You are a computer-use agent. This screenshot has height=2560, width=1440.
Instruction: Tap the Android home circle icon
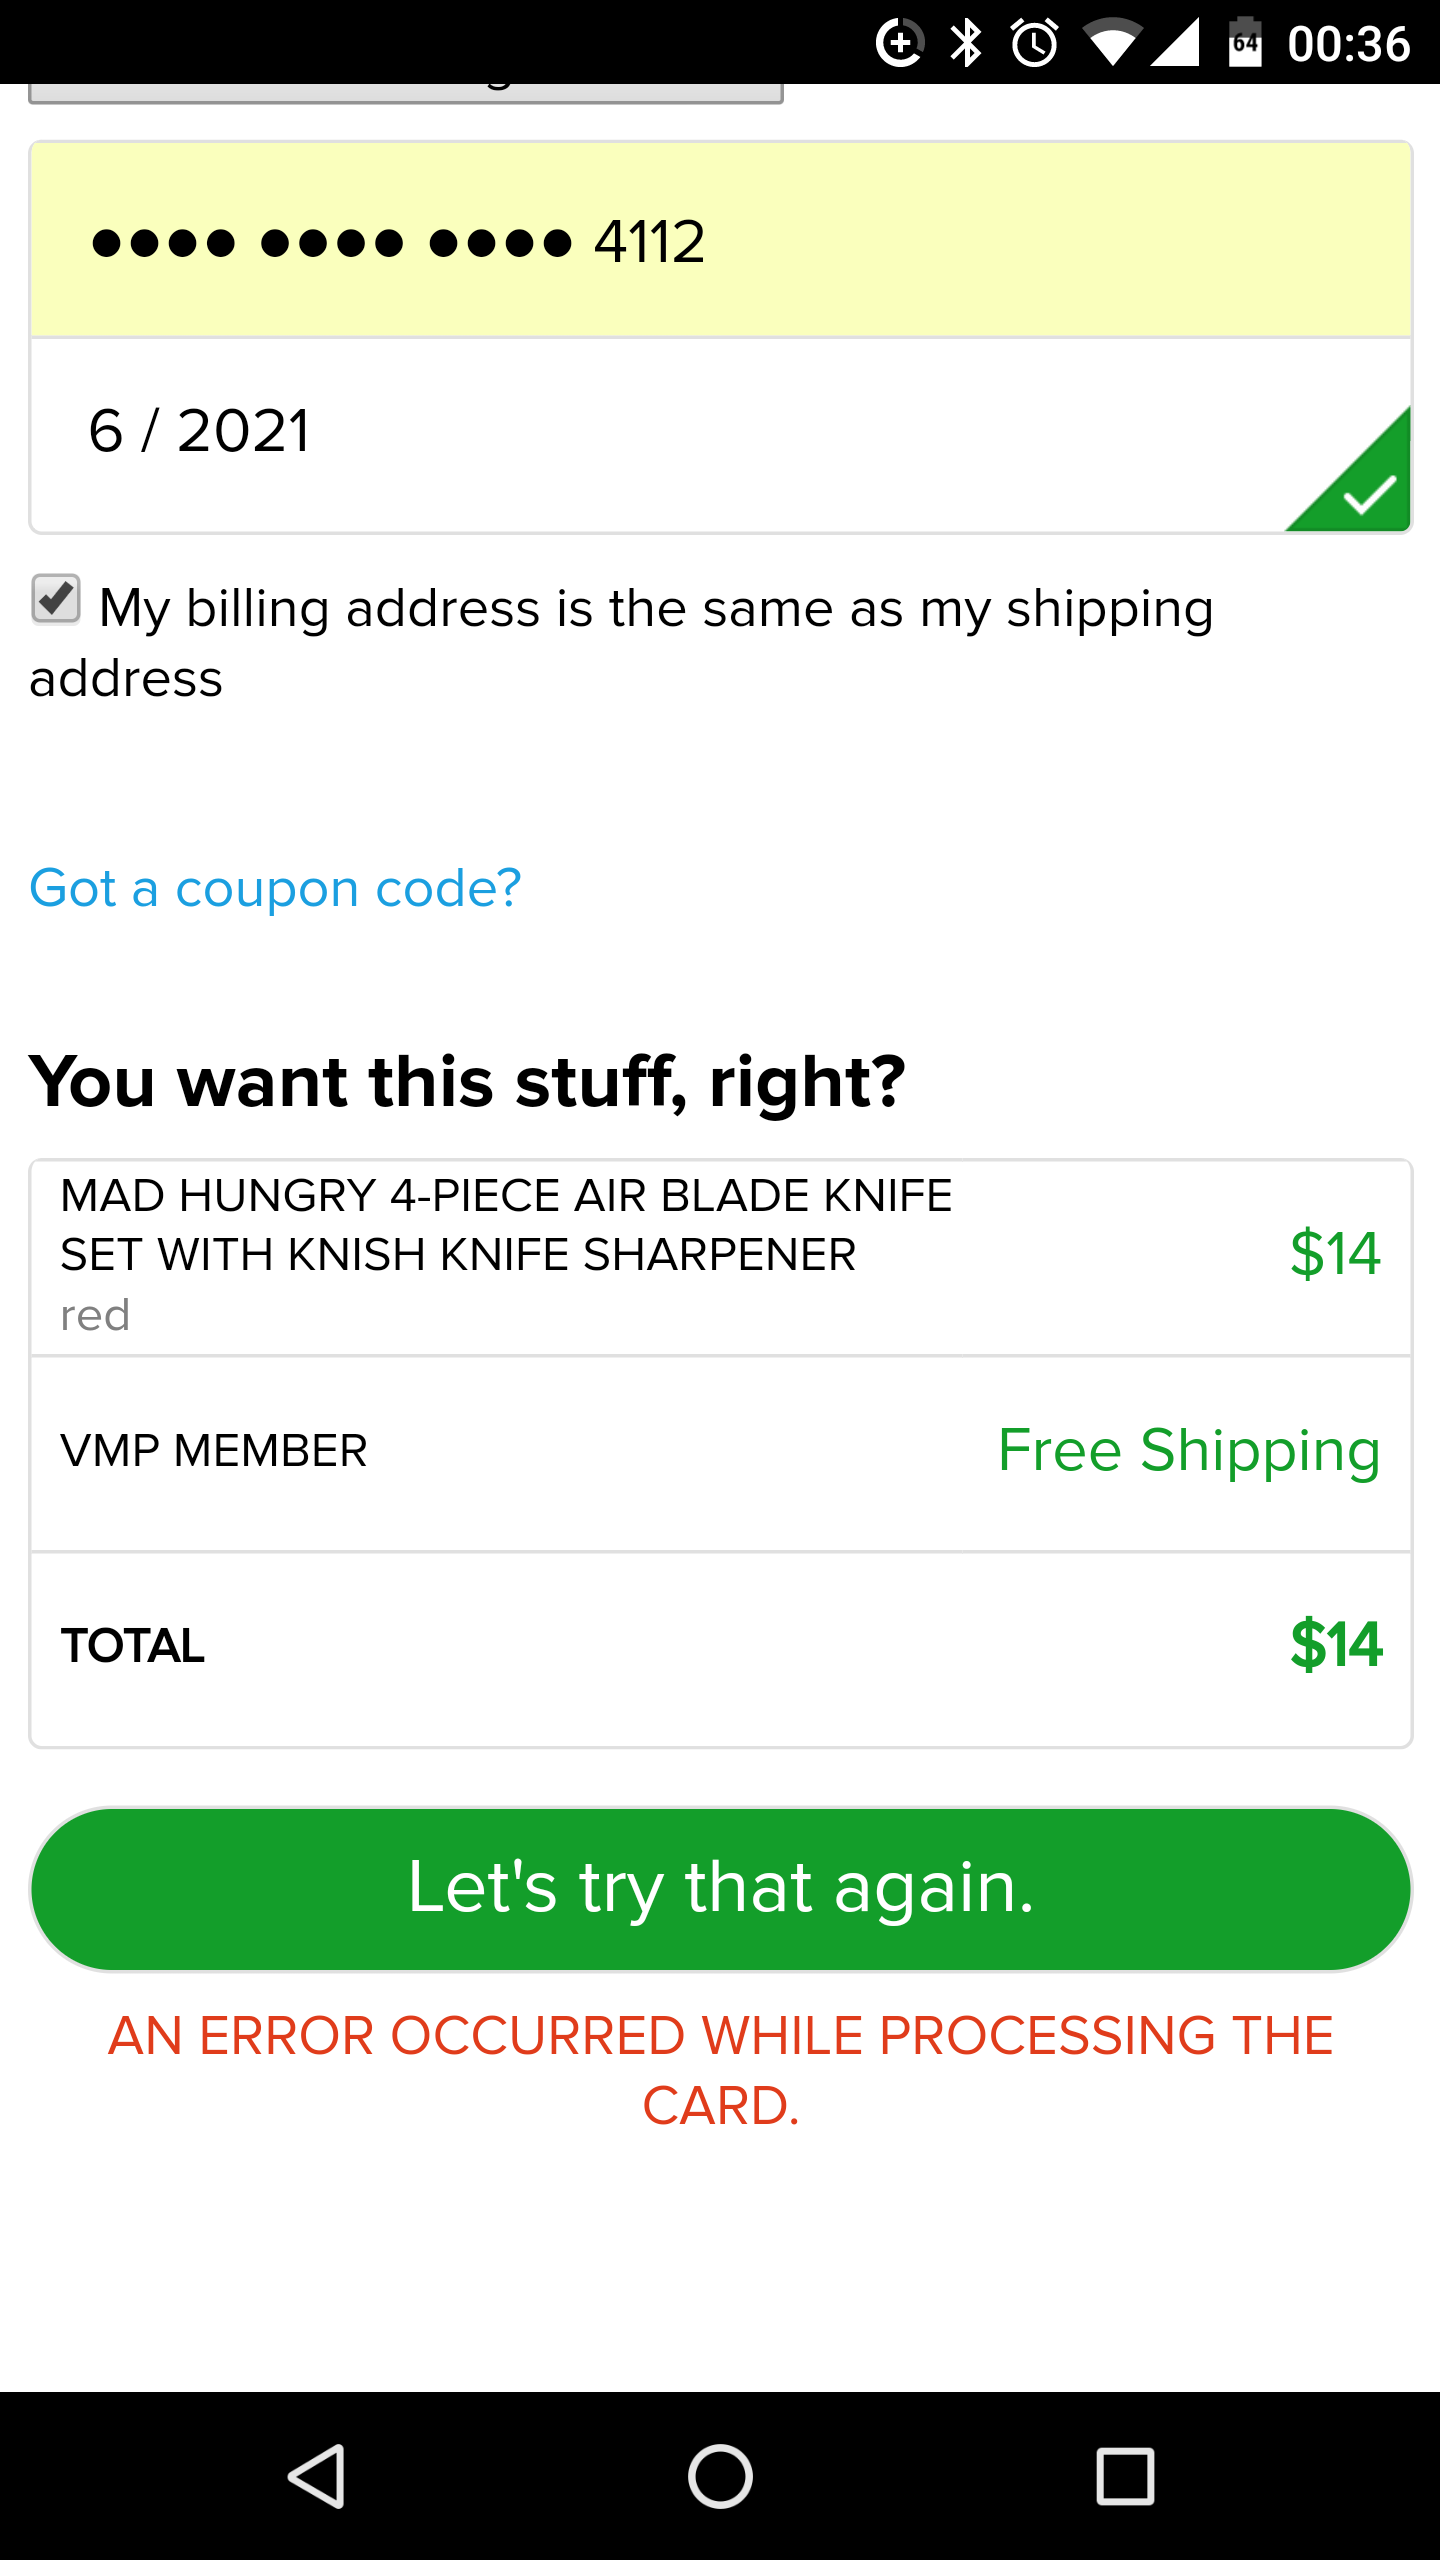[x=720, y=2476]
